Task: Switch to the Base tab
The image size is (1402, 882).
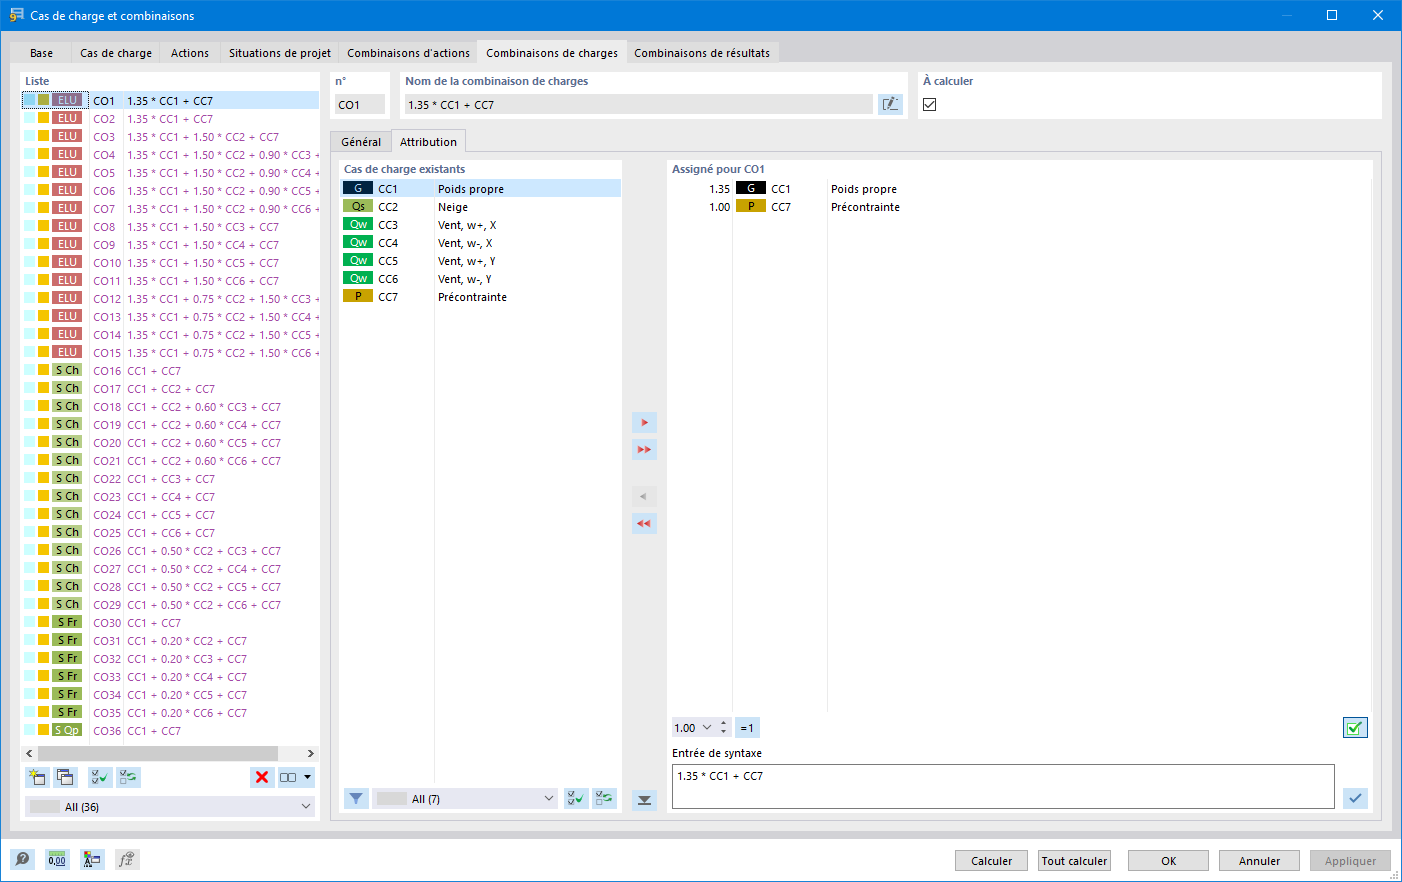Action: [42, 53]
